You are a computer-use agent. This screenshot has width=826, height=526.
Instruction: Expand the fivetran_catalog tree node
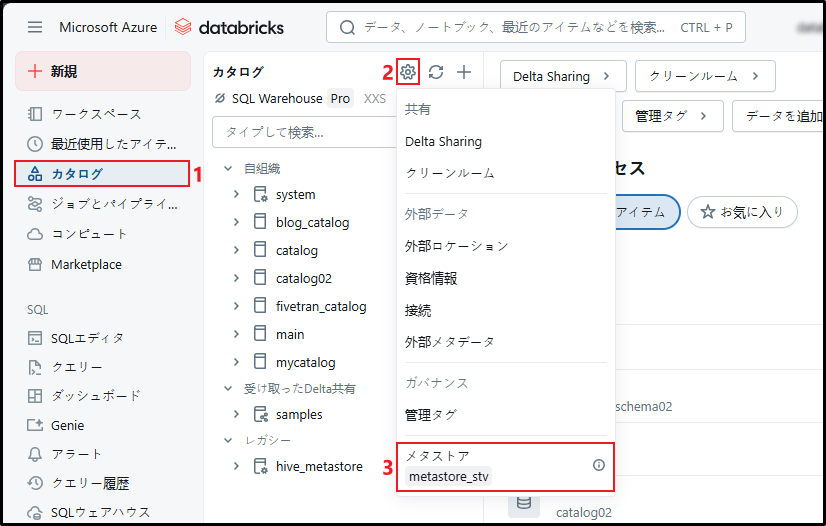[236, 306]
